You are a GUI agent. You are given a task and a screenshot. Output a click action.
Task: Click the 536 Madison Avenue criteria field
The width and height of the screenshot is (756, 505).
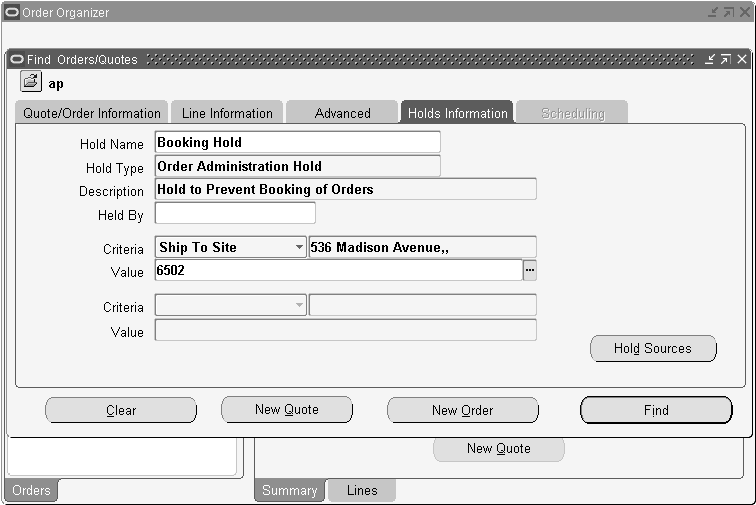[x=422, y=247]
